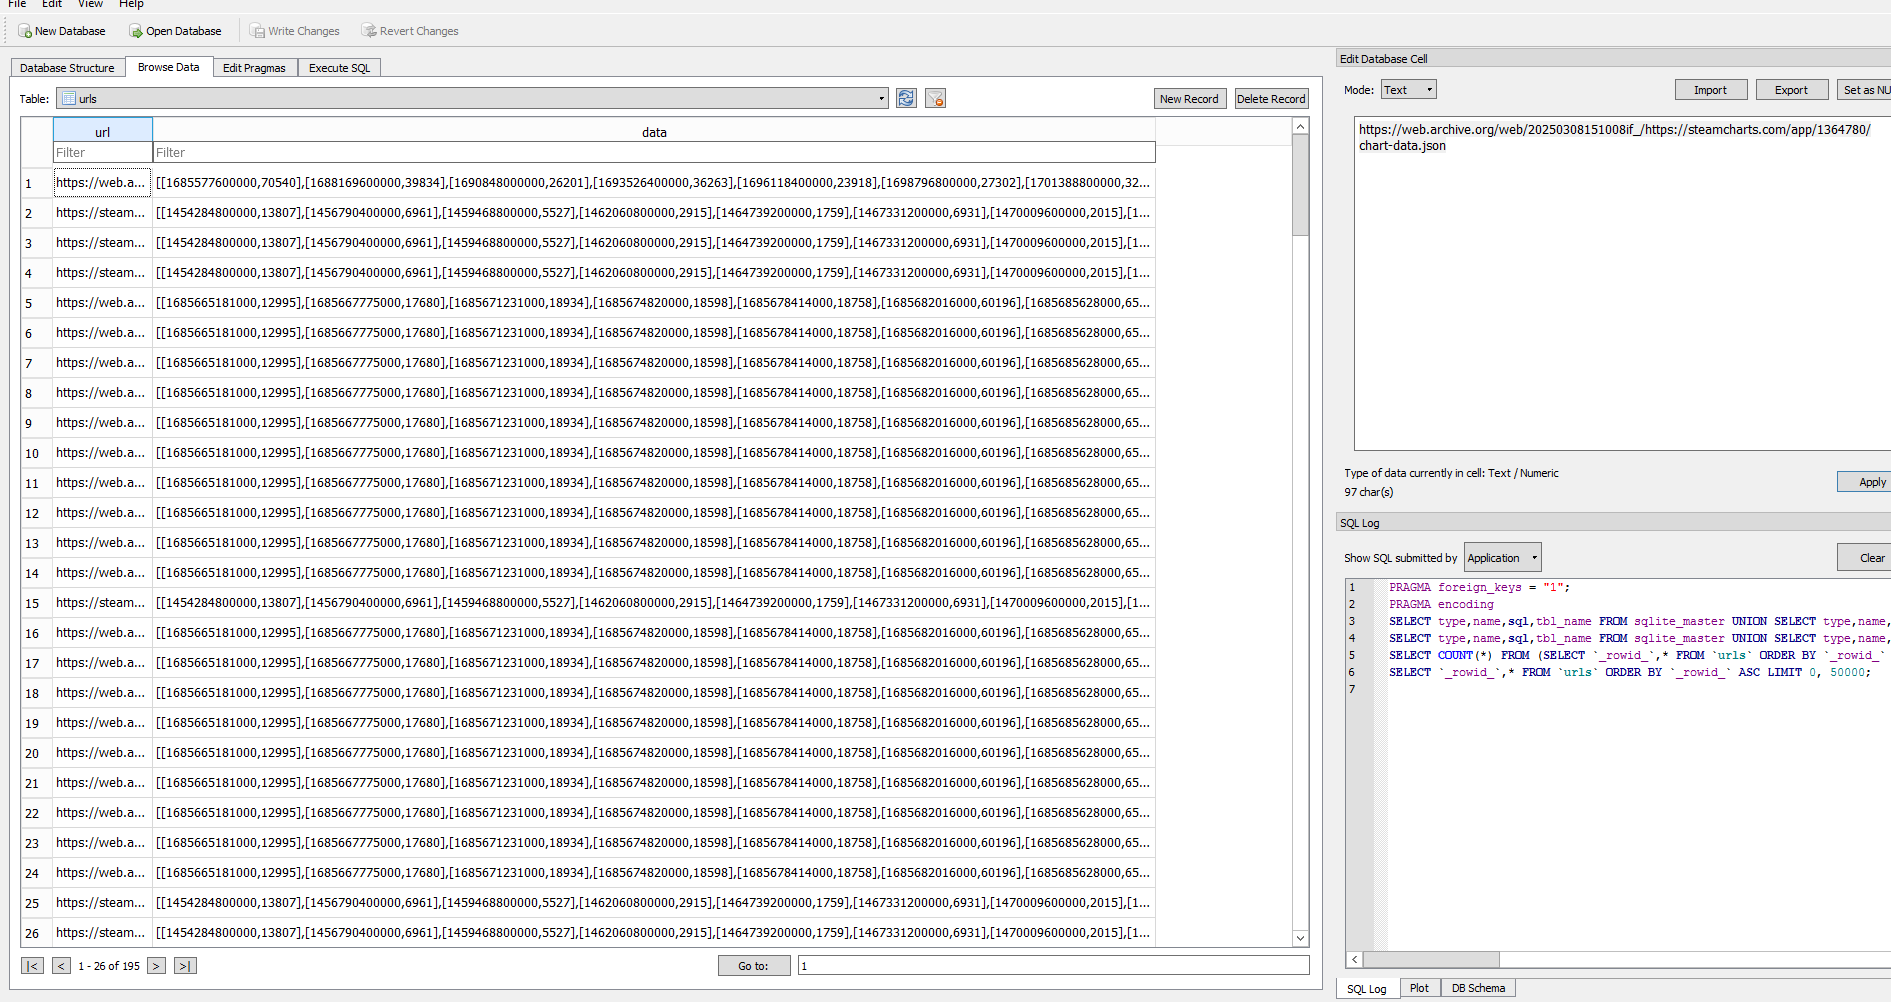This screenshot has width=1891, height=1002.
Task: Switch to the Plot bottom tab
Action: pos(1420,988)
